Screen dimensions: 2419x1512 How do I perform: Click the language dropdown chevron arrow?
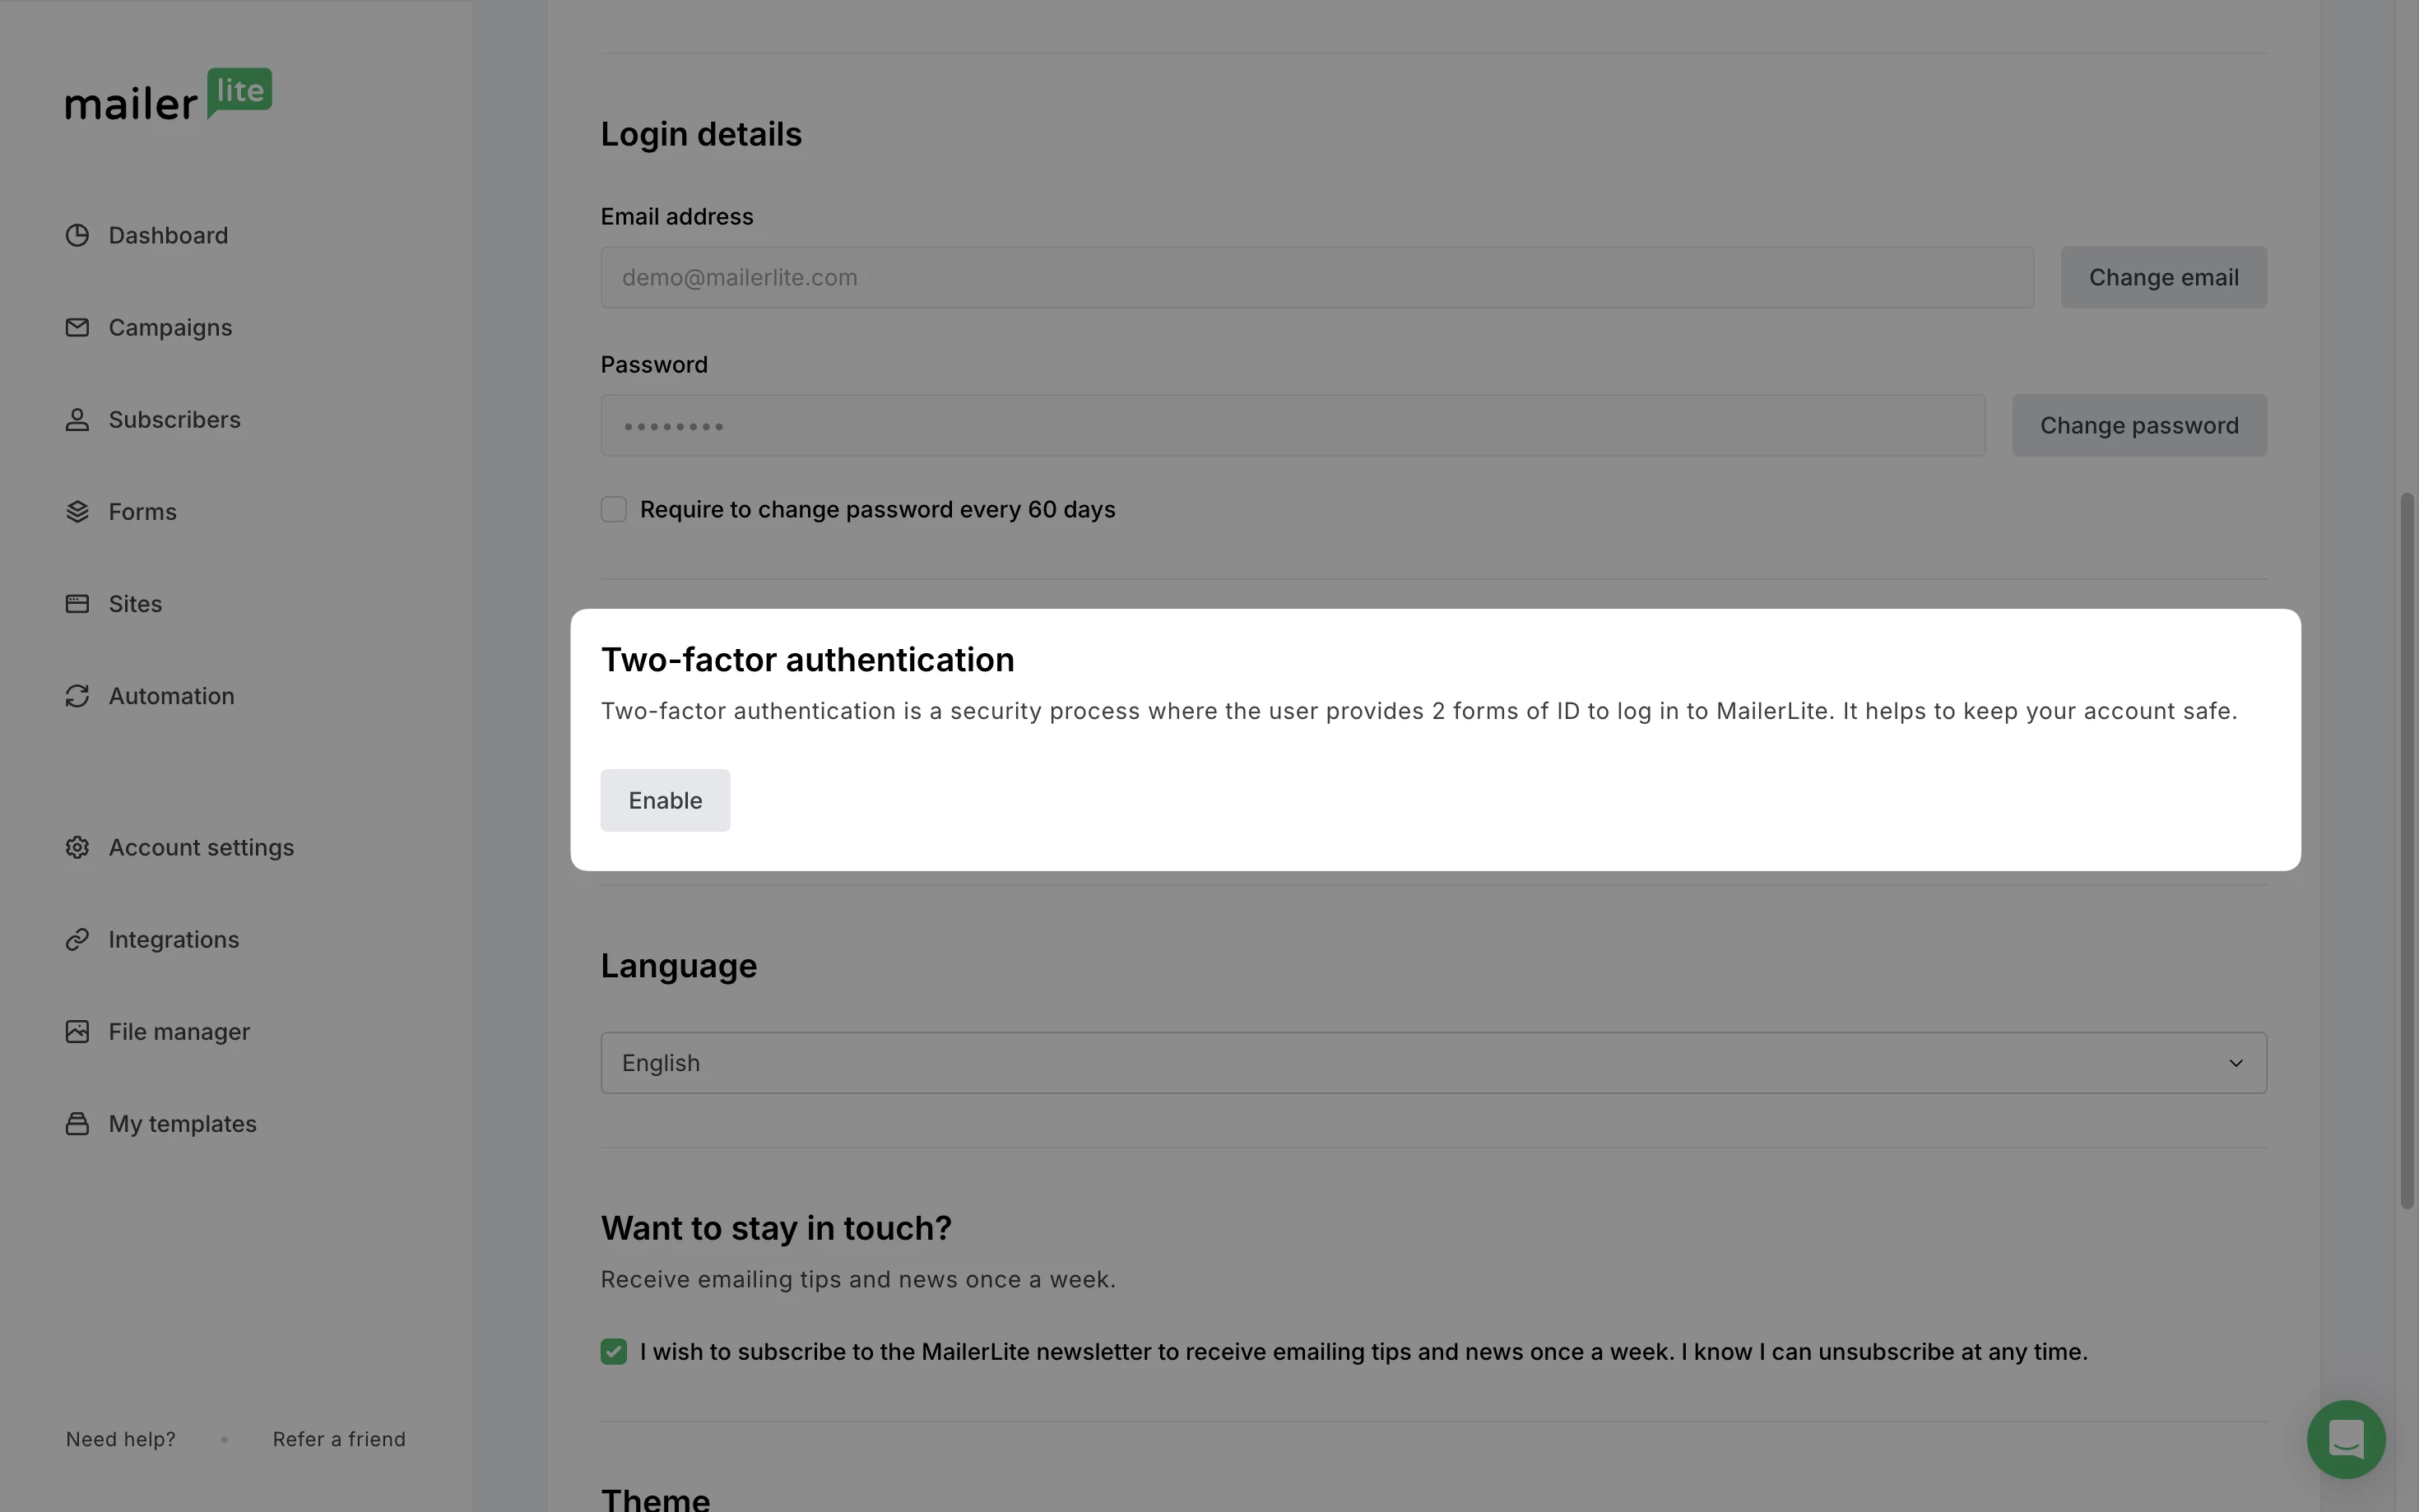click(2235, 1063)
